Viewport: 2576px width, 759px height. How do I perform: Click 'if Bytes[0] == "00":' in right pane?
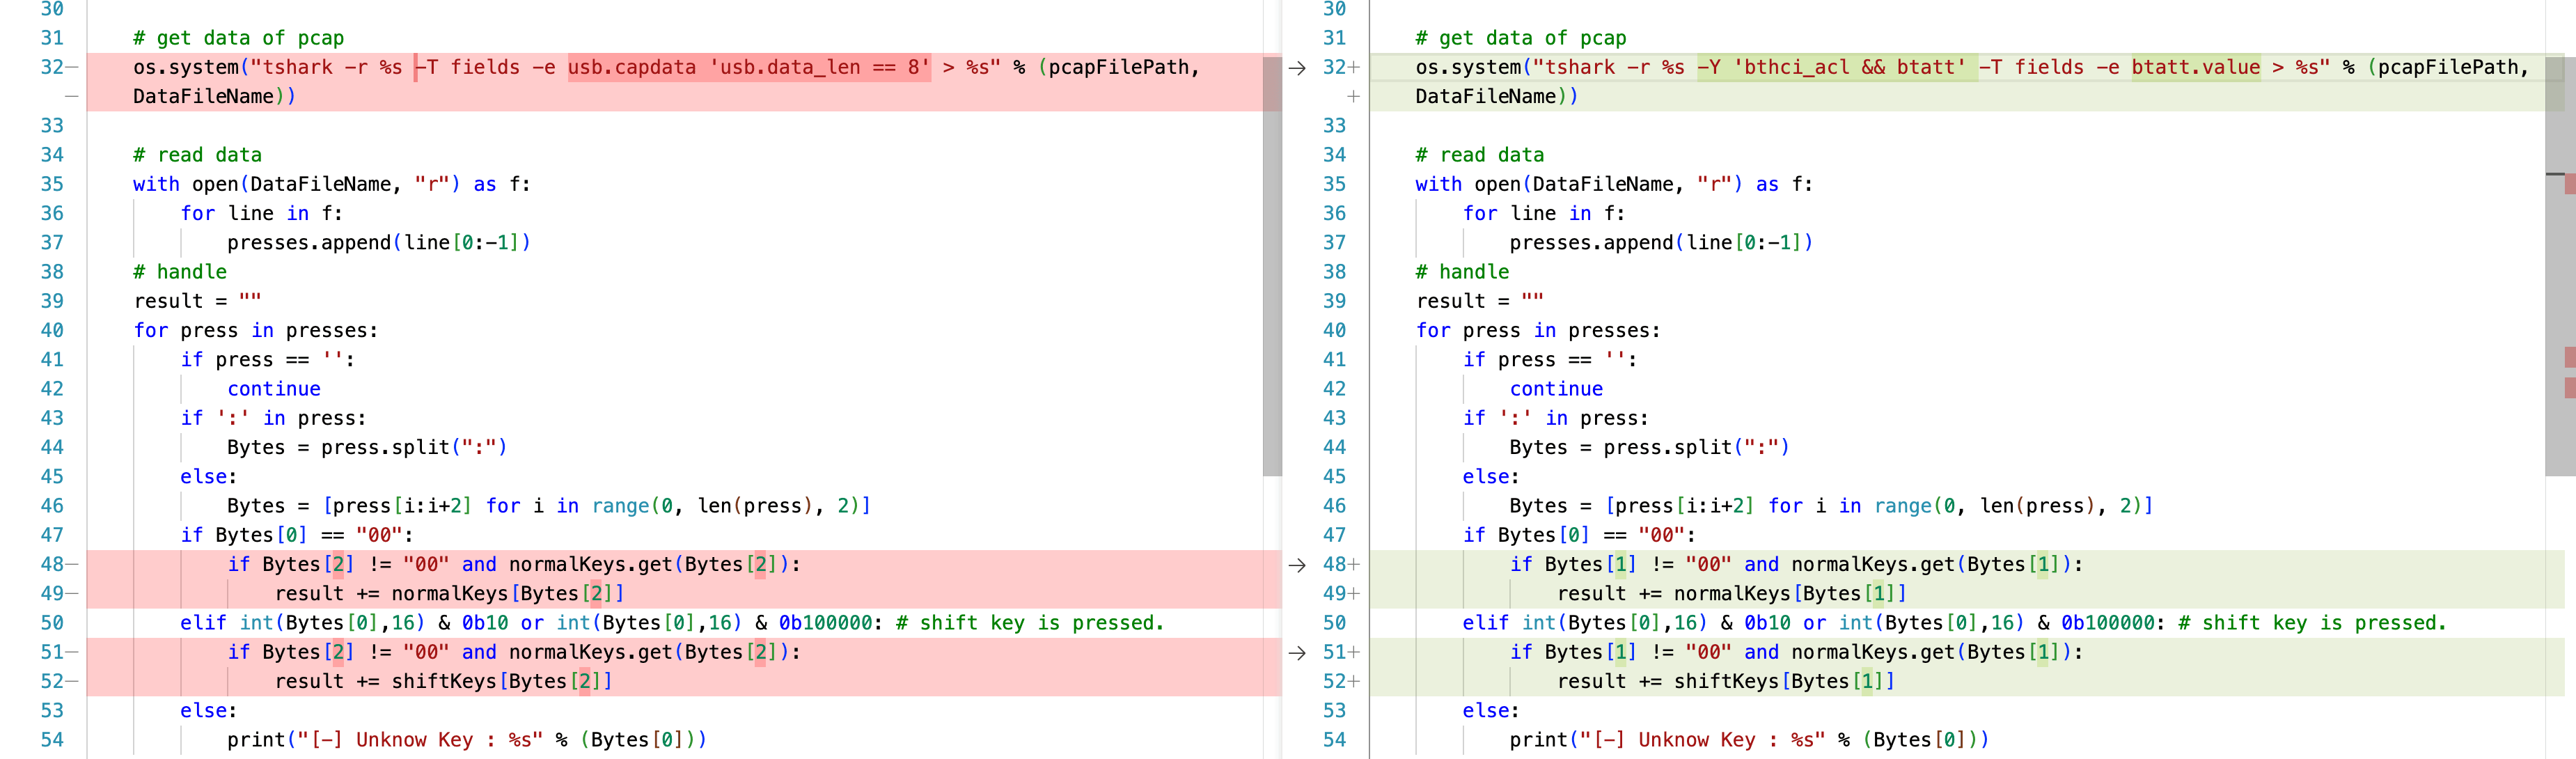pos(1579,535)
